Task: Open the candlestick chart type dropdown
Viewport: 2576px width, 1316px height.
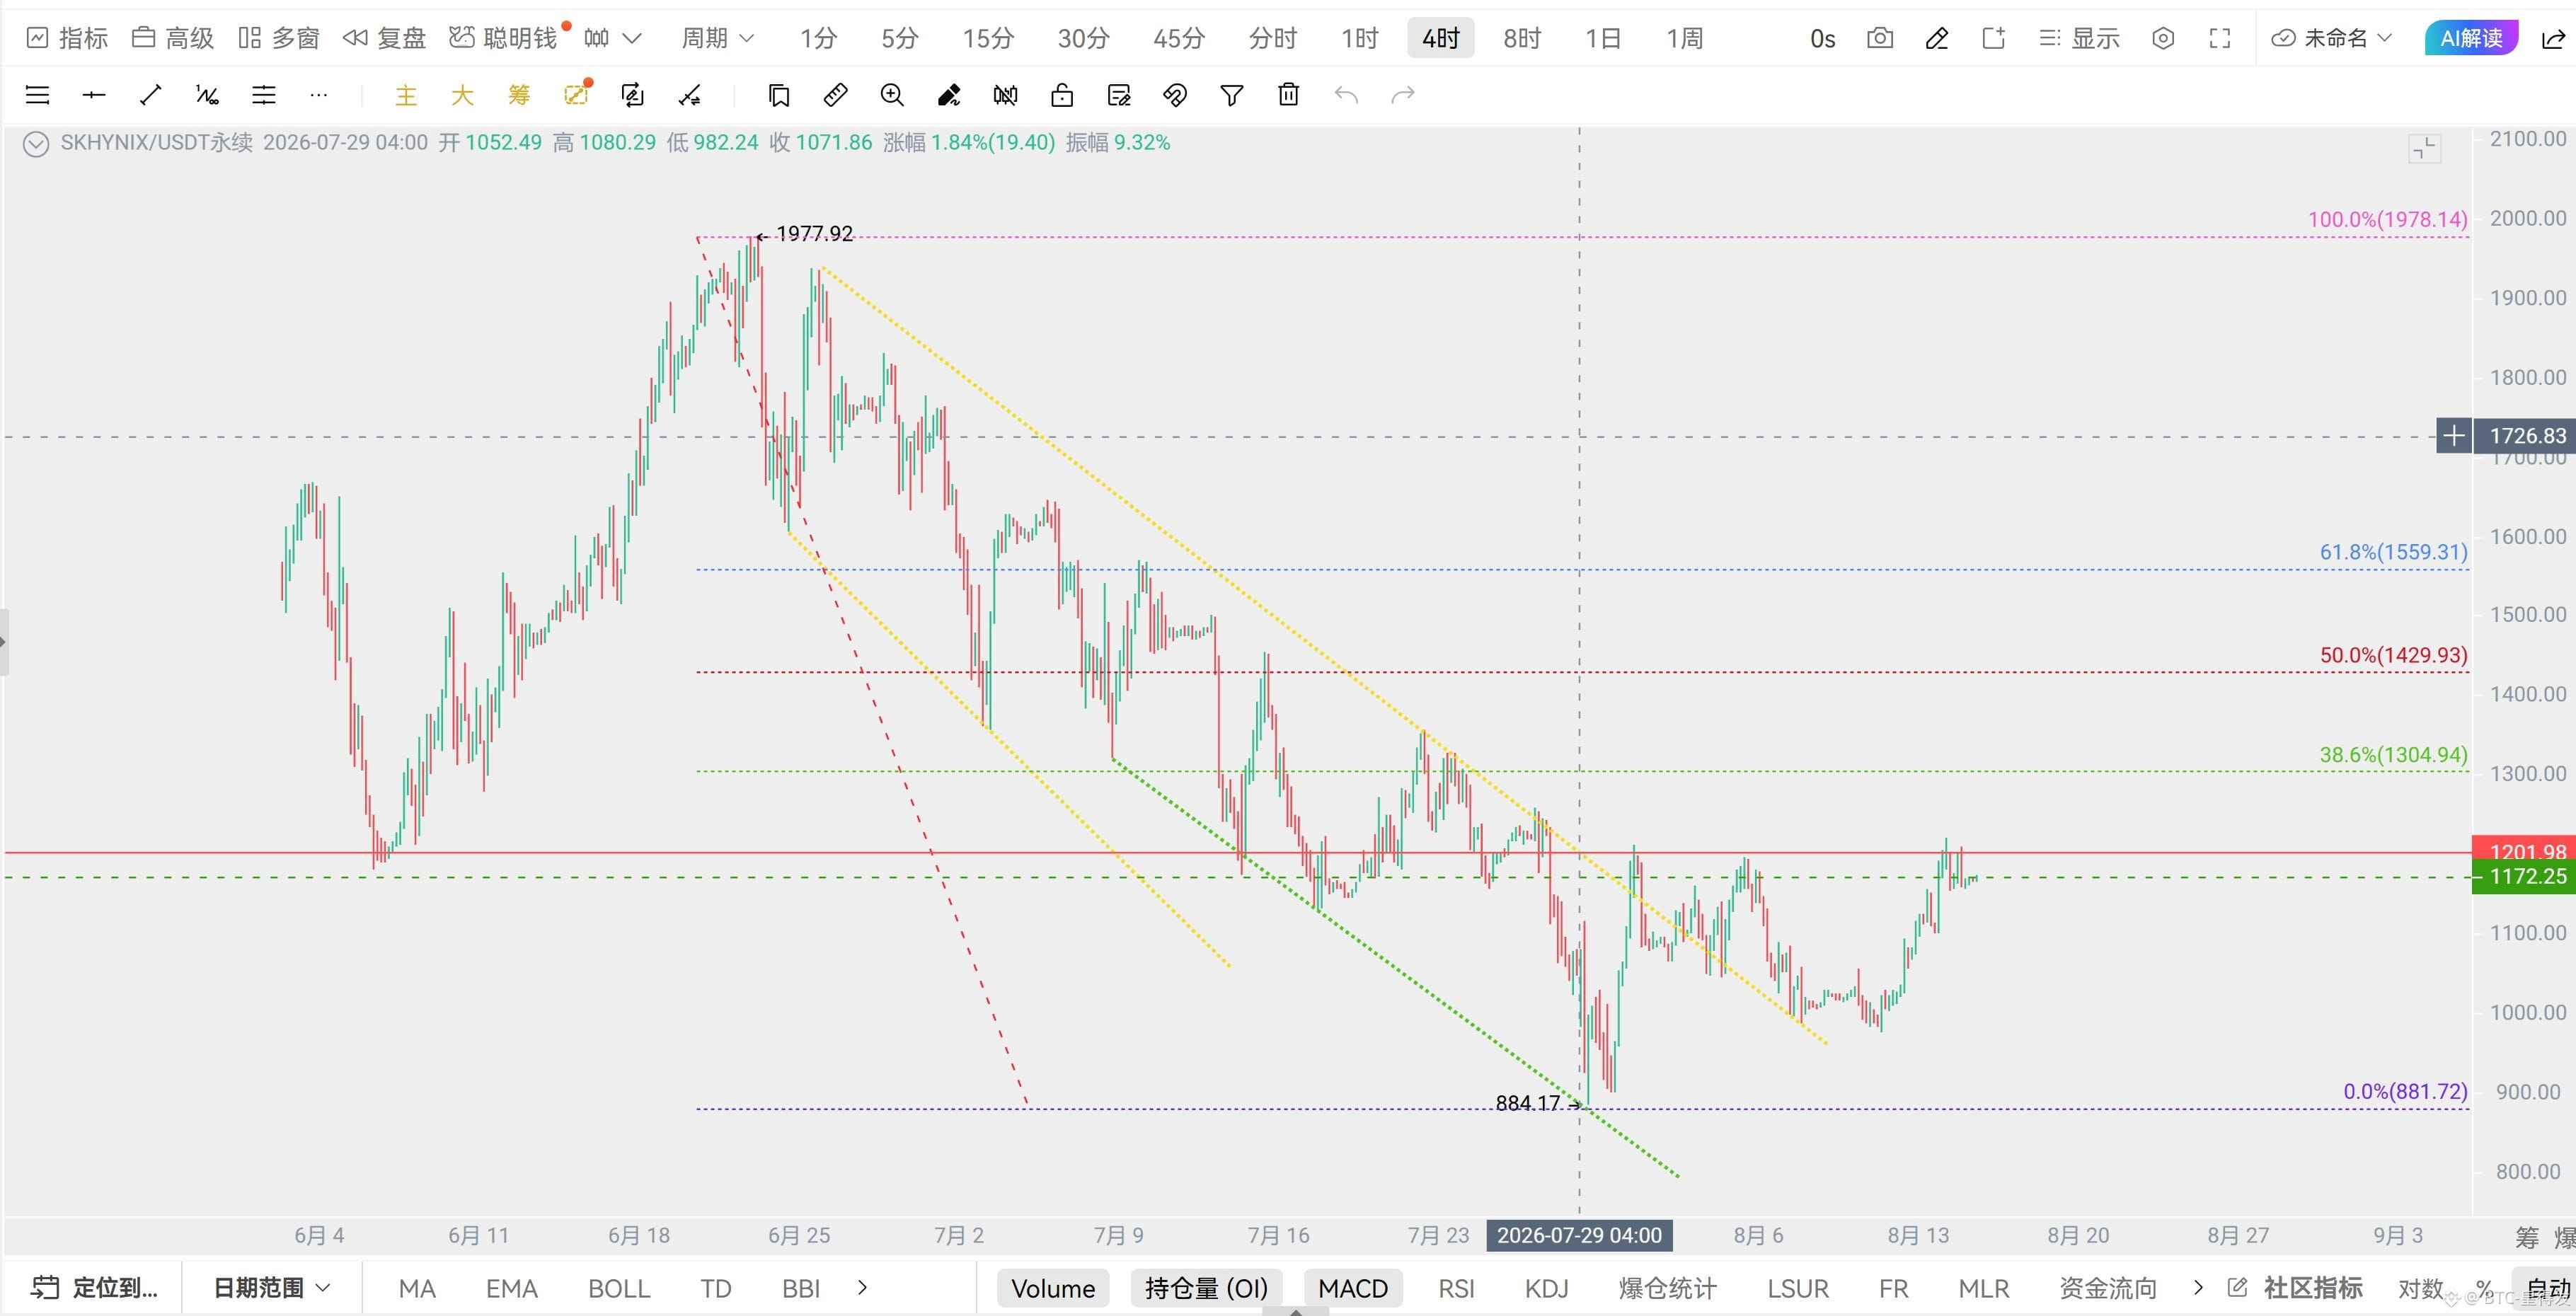Action: (x=612, y=38)
